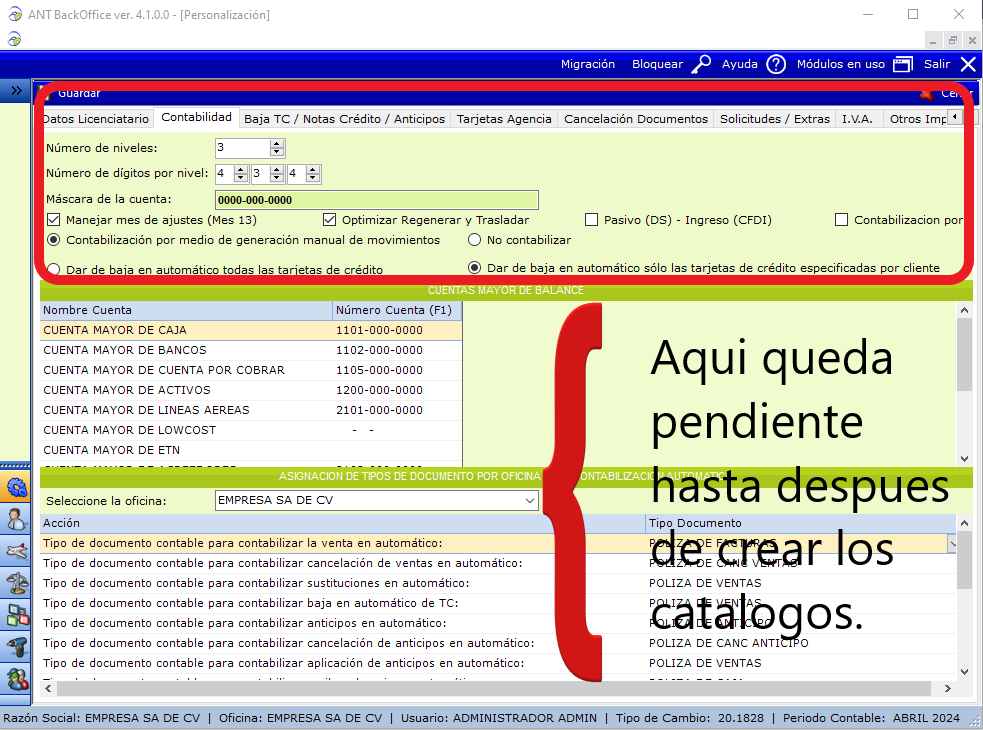The height and width of the screenshot is (730, 983).
Task: Open the Cancelación Documentos tab
Action: coord(635,119)
